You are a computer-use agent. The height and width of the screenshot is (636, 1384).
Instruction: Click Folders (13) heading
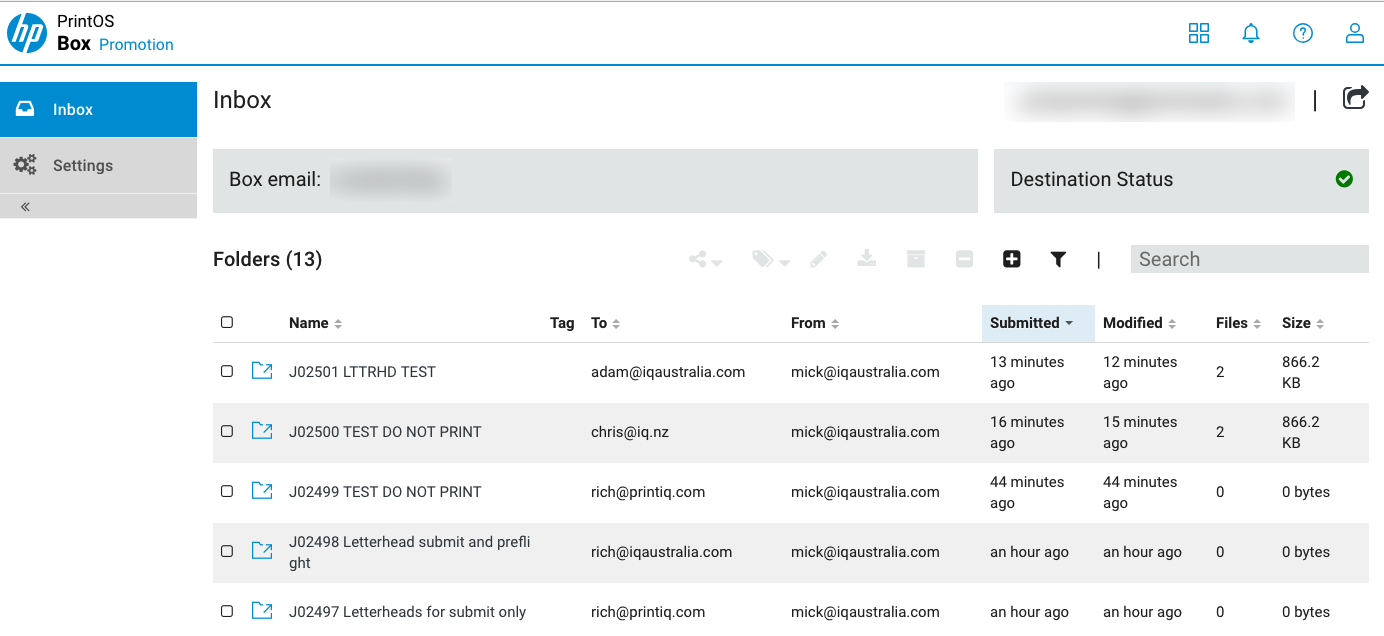point(267,259)
